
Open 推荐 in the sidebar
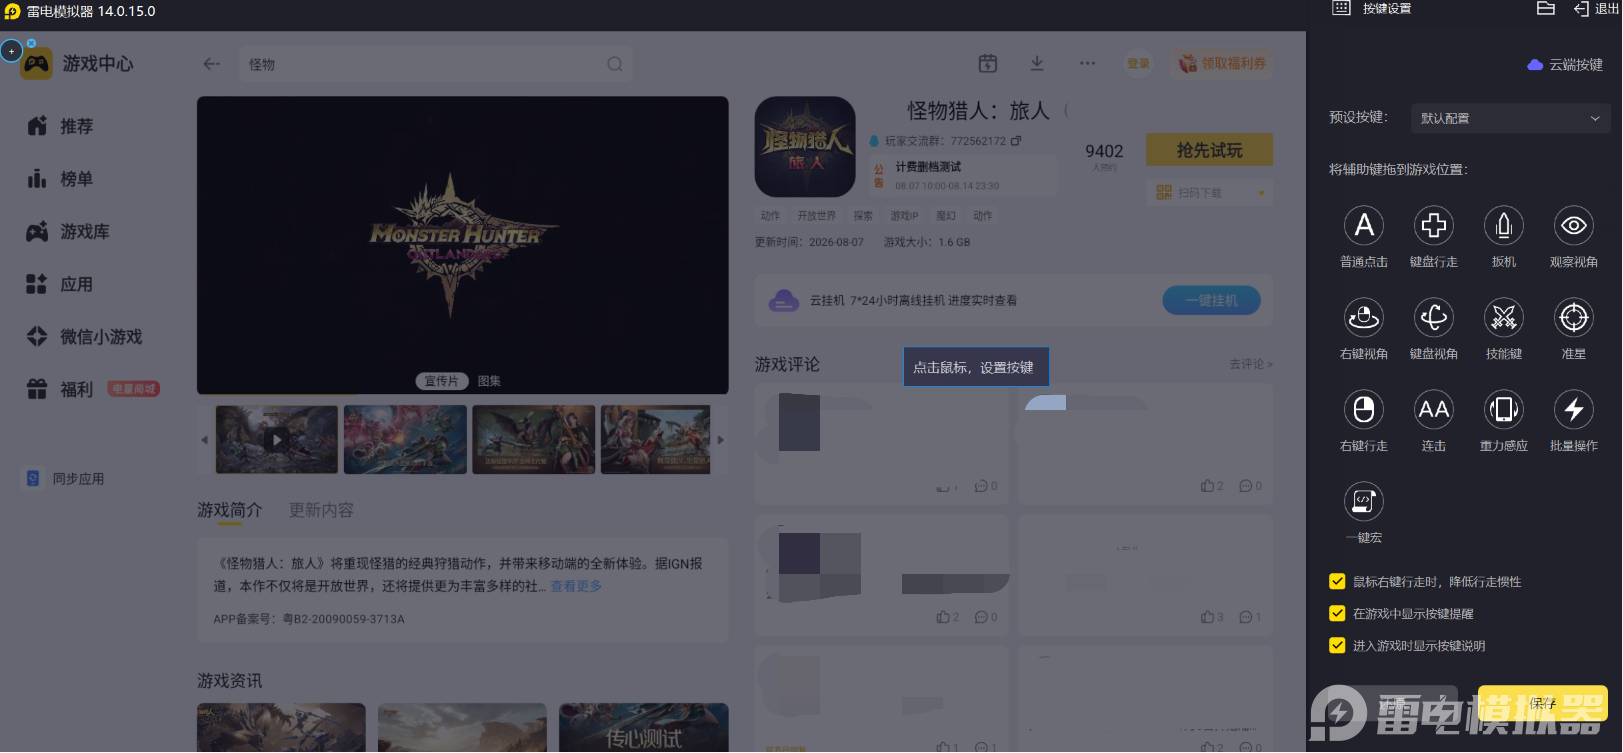(x=60, y=127)
